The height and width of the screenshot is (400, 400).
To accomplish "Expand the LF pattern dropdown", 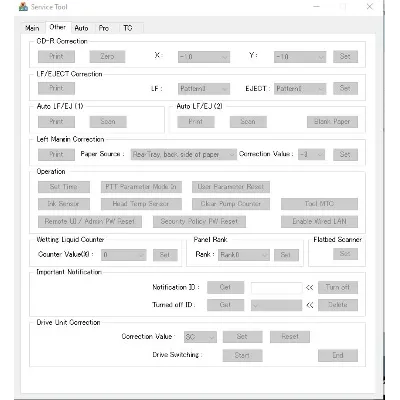I will (204, 89).
